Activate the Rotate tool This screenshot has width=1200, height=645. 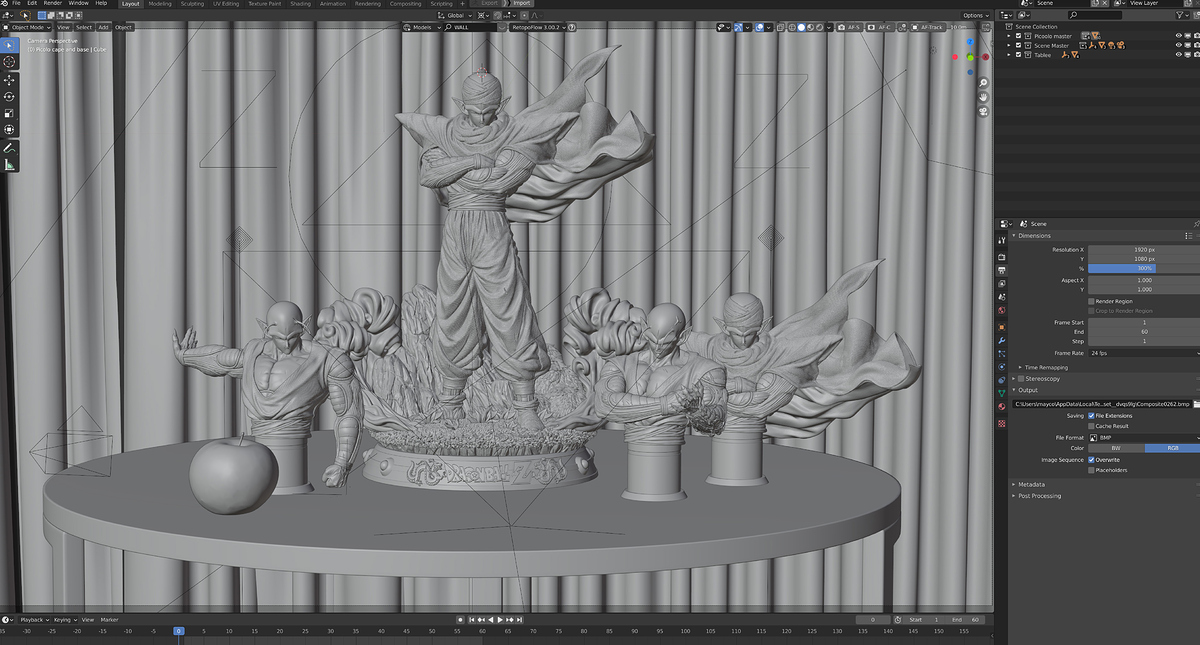click(9, 96)
